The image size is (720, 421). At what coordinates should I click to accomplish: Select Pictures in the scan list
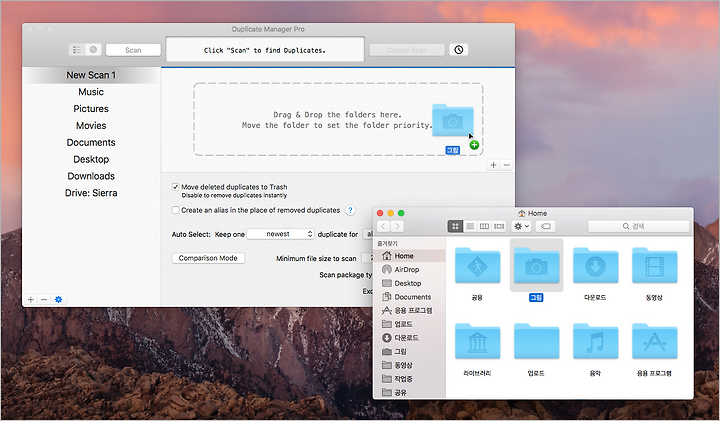[91, 109]
